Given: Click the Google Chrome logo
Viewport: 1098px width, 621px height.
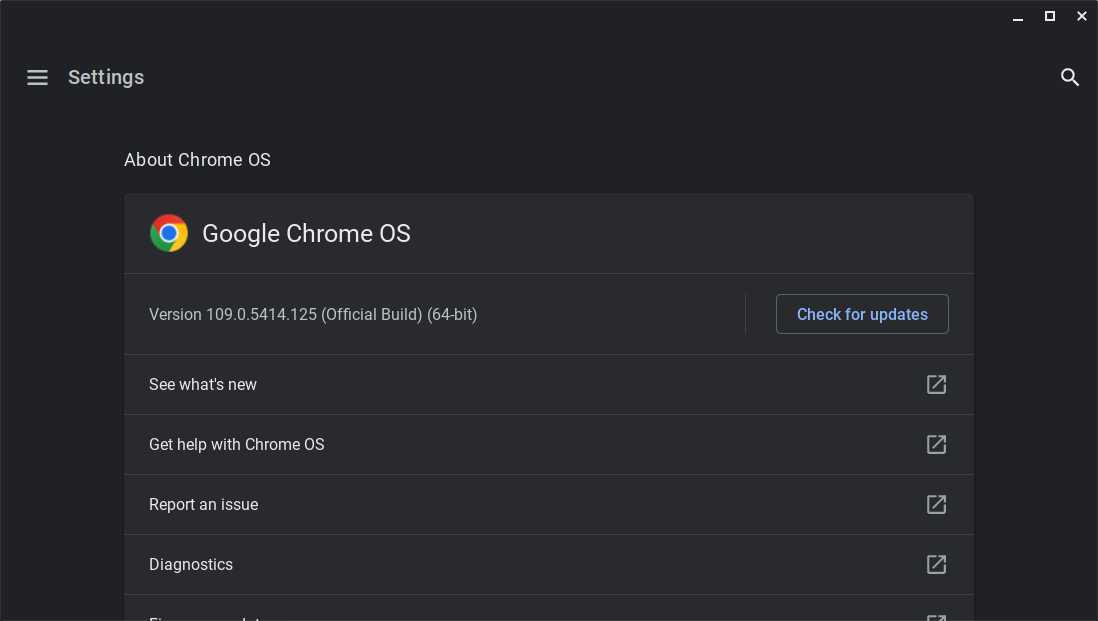Looking at the screenshot, I should point(169,233).
